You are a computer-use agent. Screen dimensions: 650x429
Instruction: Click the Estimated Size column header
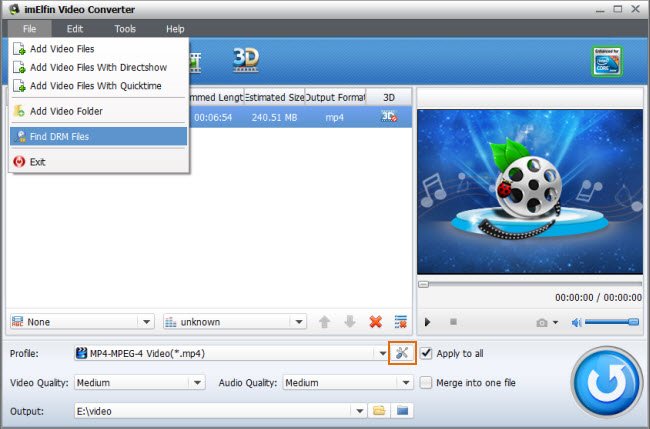tap(274, 97)
